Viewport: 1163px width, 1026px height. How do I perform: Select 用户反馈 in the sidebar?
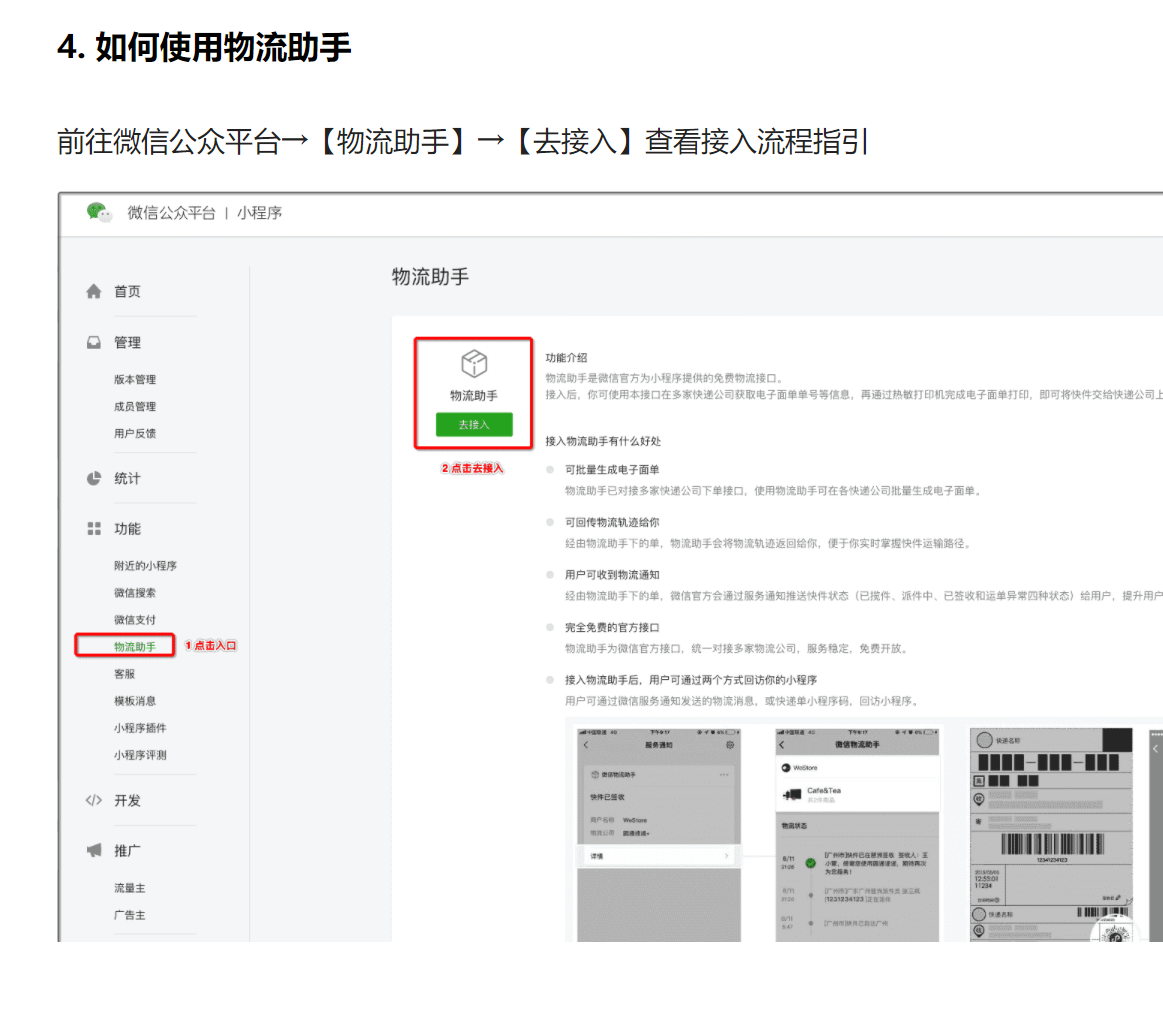(135, 433)
